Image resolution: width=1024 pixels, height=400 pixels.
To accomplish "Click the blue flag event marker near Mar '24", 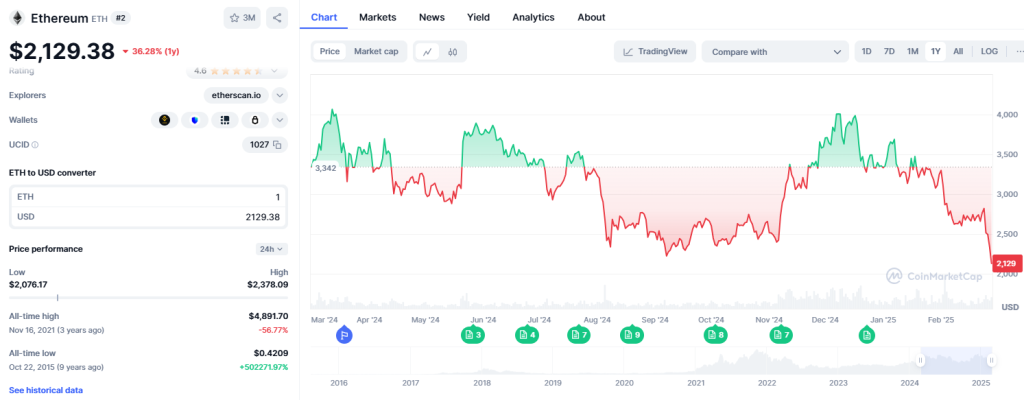I will tap(344, 334).
